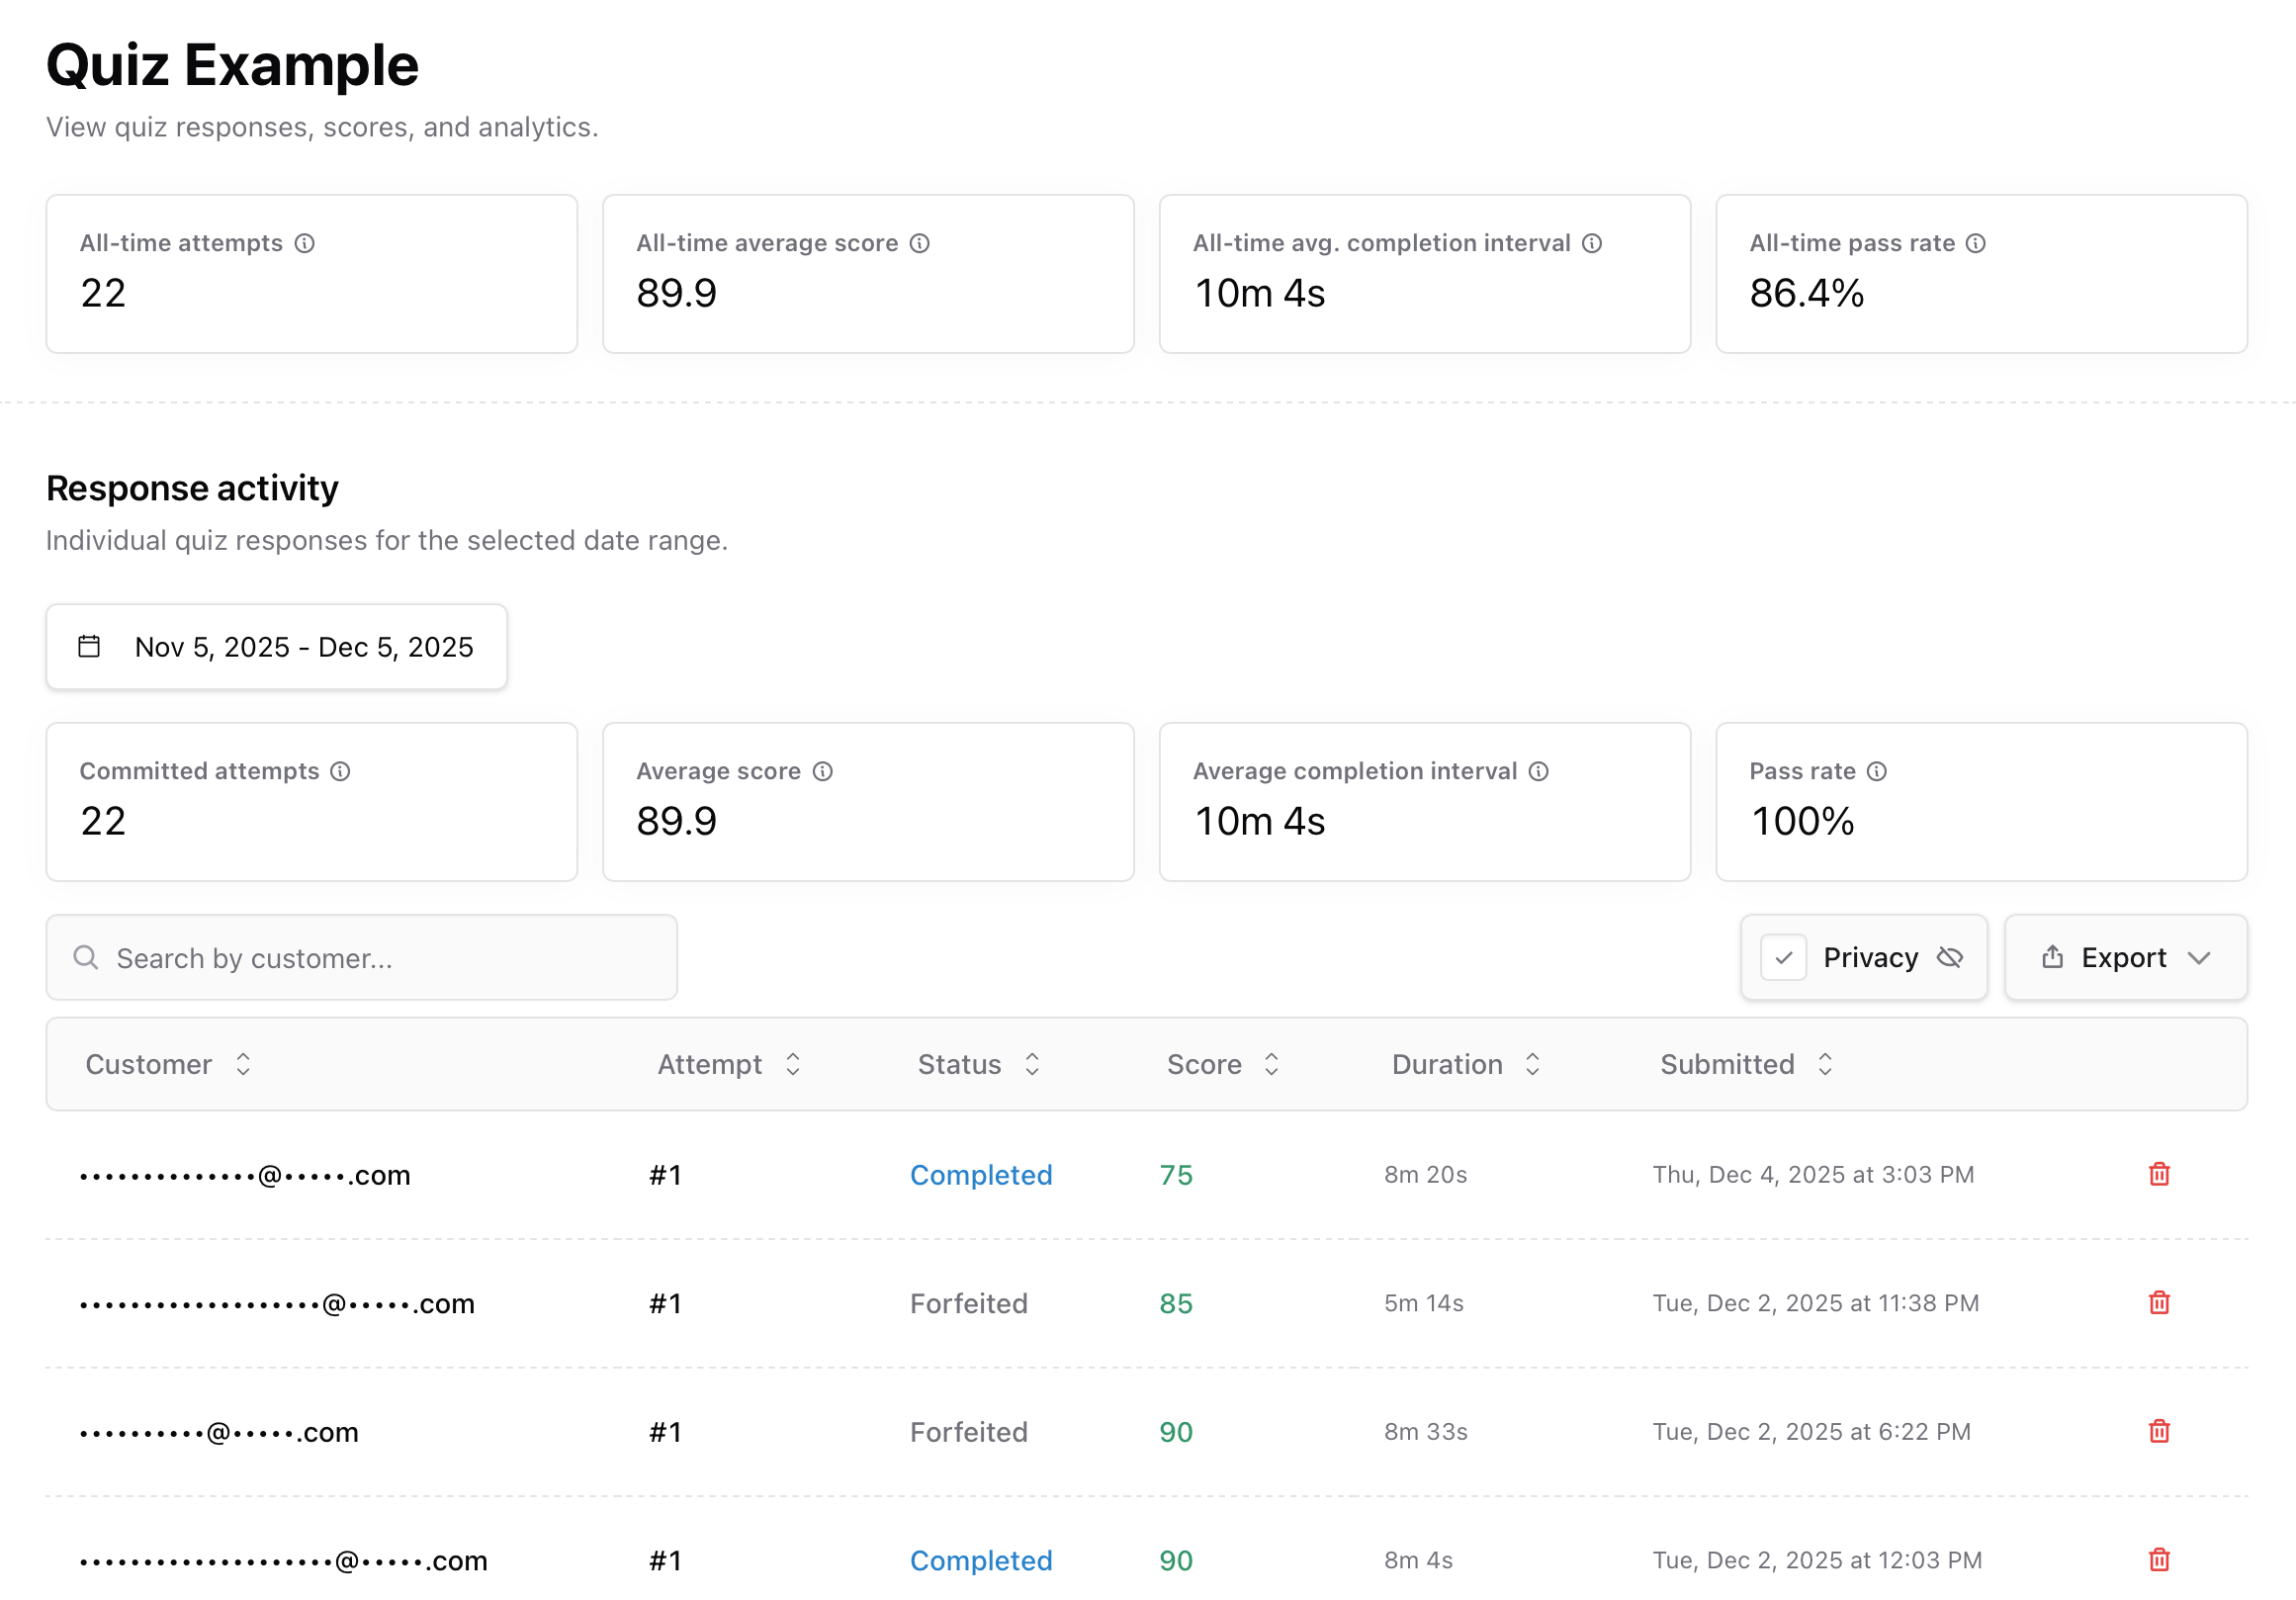2296x1600 pixels.
Task: Click the info icon beside Average completion interval
Action: [1538, 770]
